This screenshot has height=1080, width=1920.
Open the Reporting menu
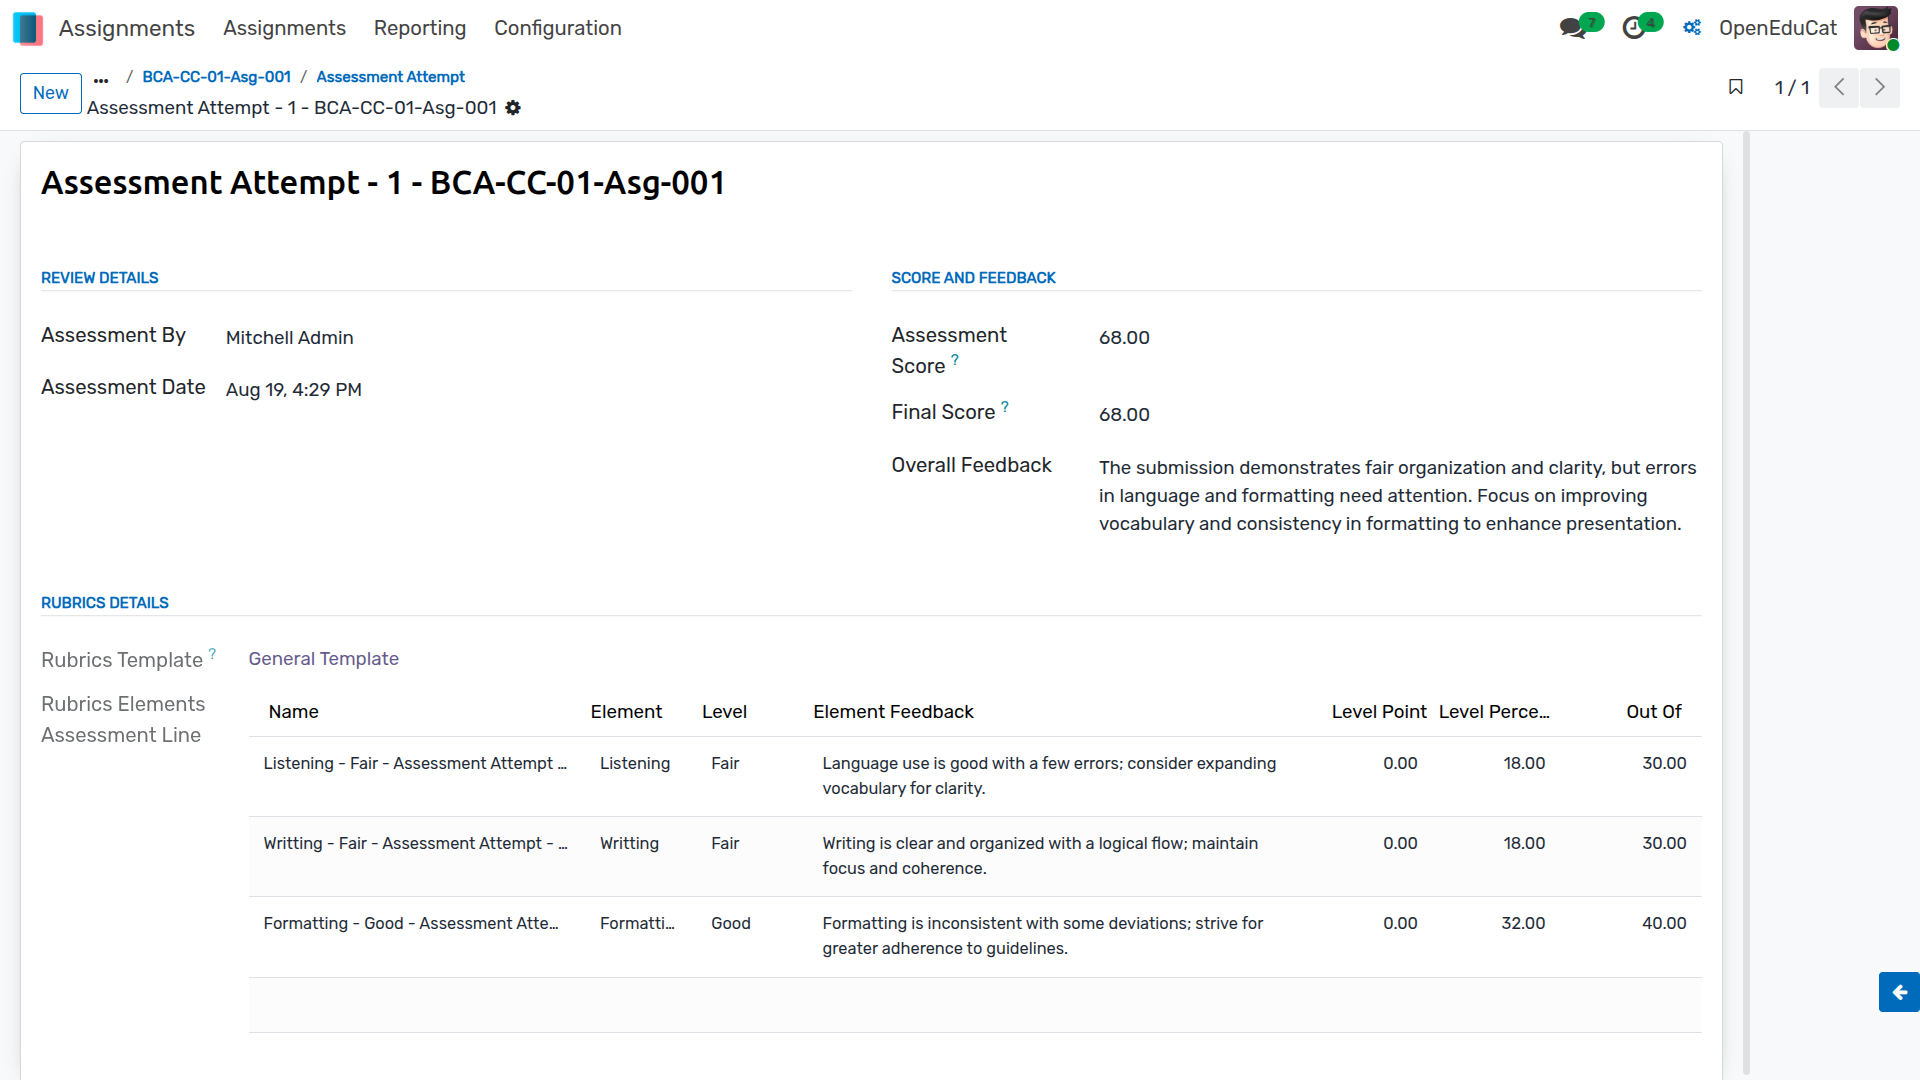coord(420,28)
